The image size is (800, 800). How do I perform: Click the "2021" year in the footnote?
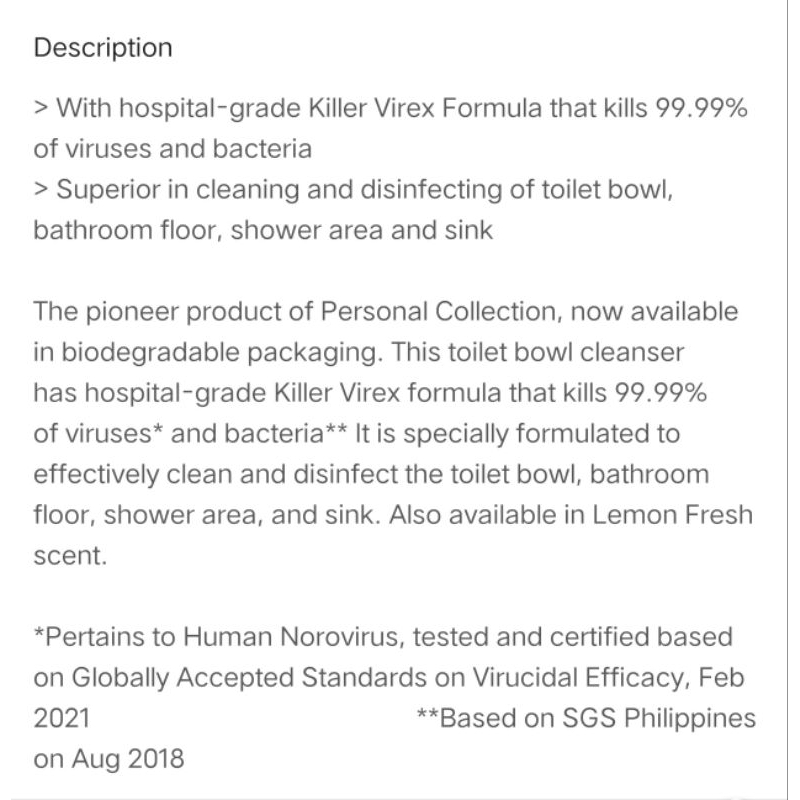tap(62, 718)
